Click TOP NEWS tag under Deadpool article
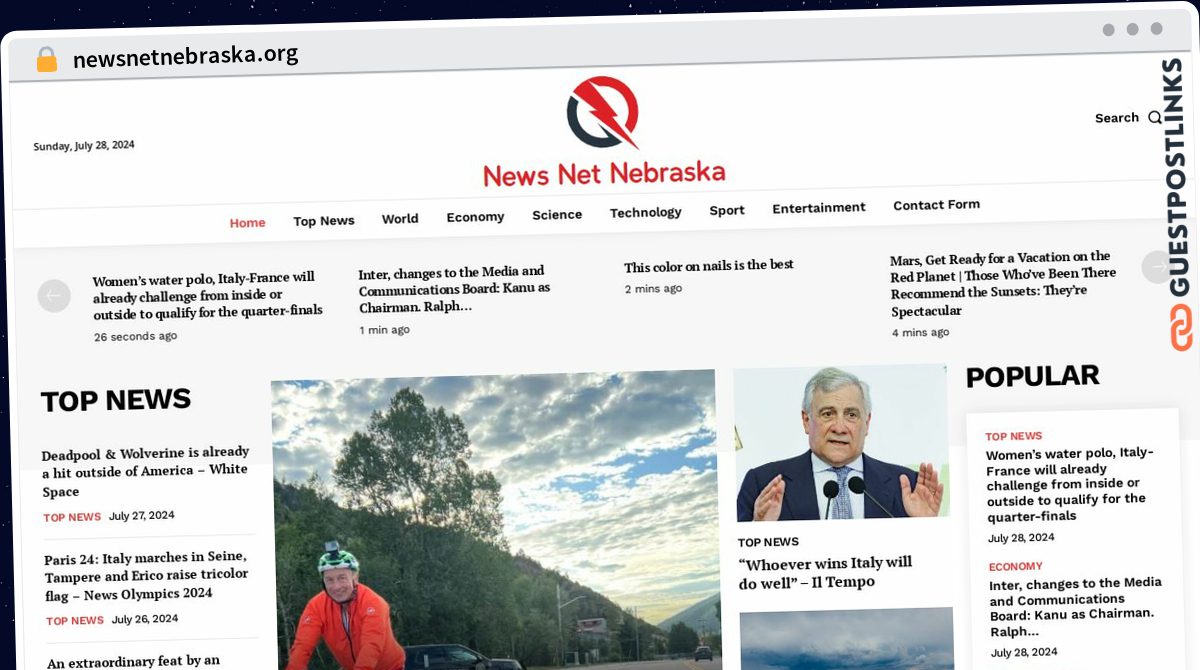 tap(72, 518)
